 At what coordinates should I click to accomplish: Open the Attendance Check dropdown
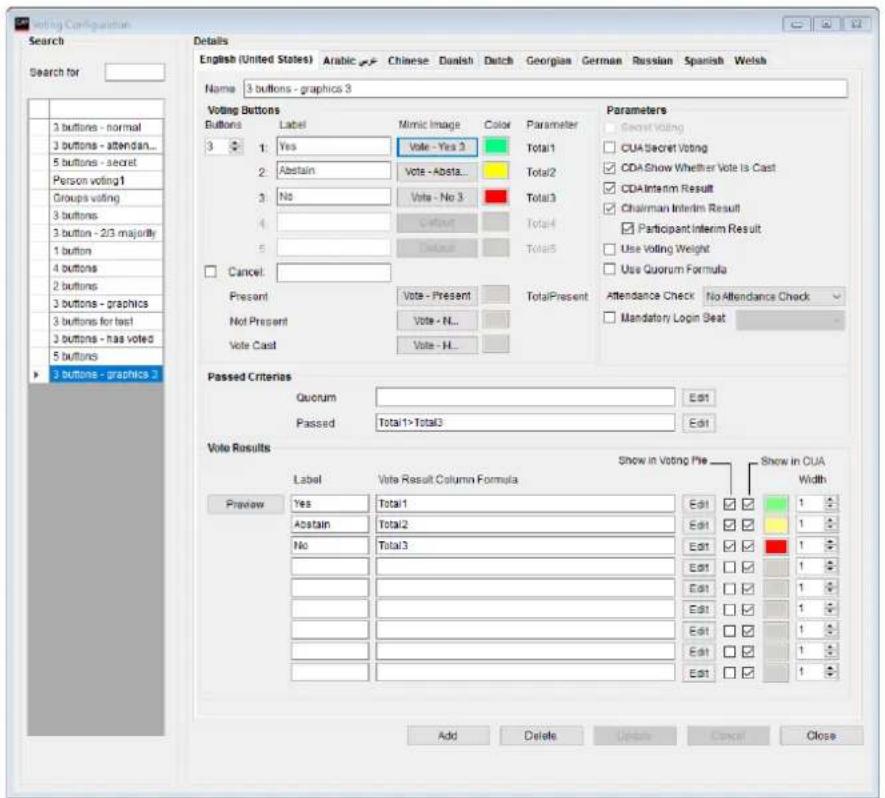pos(774,296)
